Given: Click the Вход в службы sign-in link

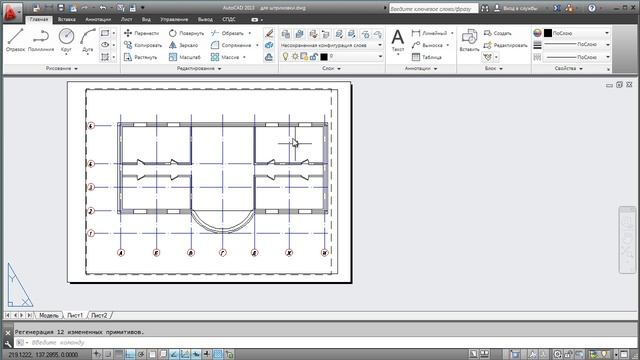Looking at the screenshot, I should point(516,8).
